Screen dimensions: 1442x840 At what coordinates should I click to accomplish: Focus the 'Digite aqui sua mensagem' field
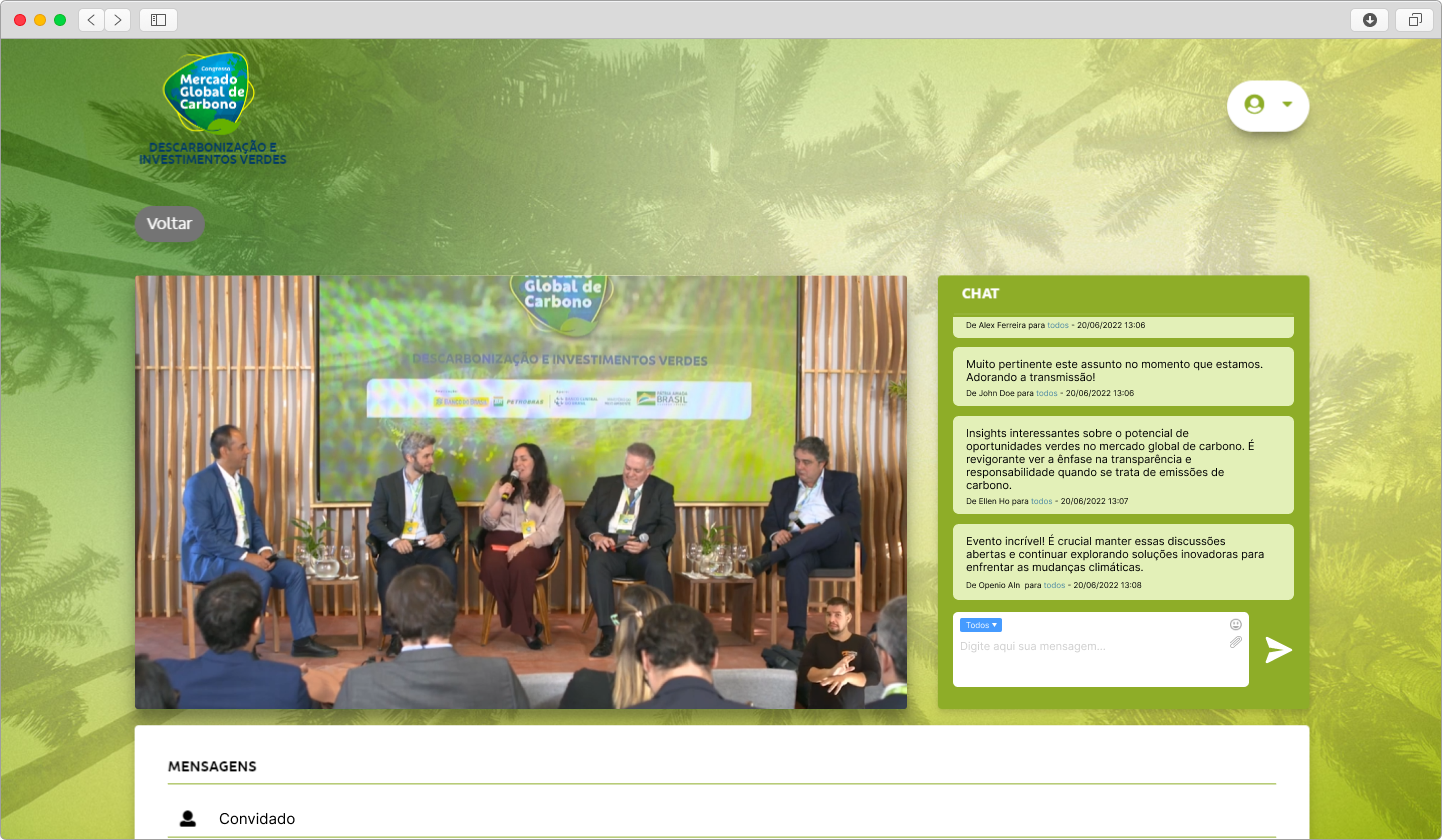point(1090,656)
